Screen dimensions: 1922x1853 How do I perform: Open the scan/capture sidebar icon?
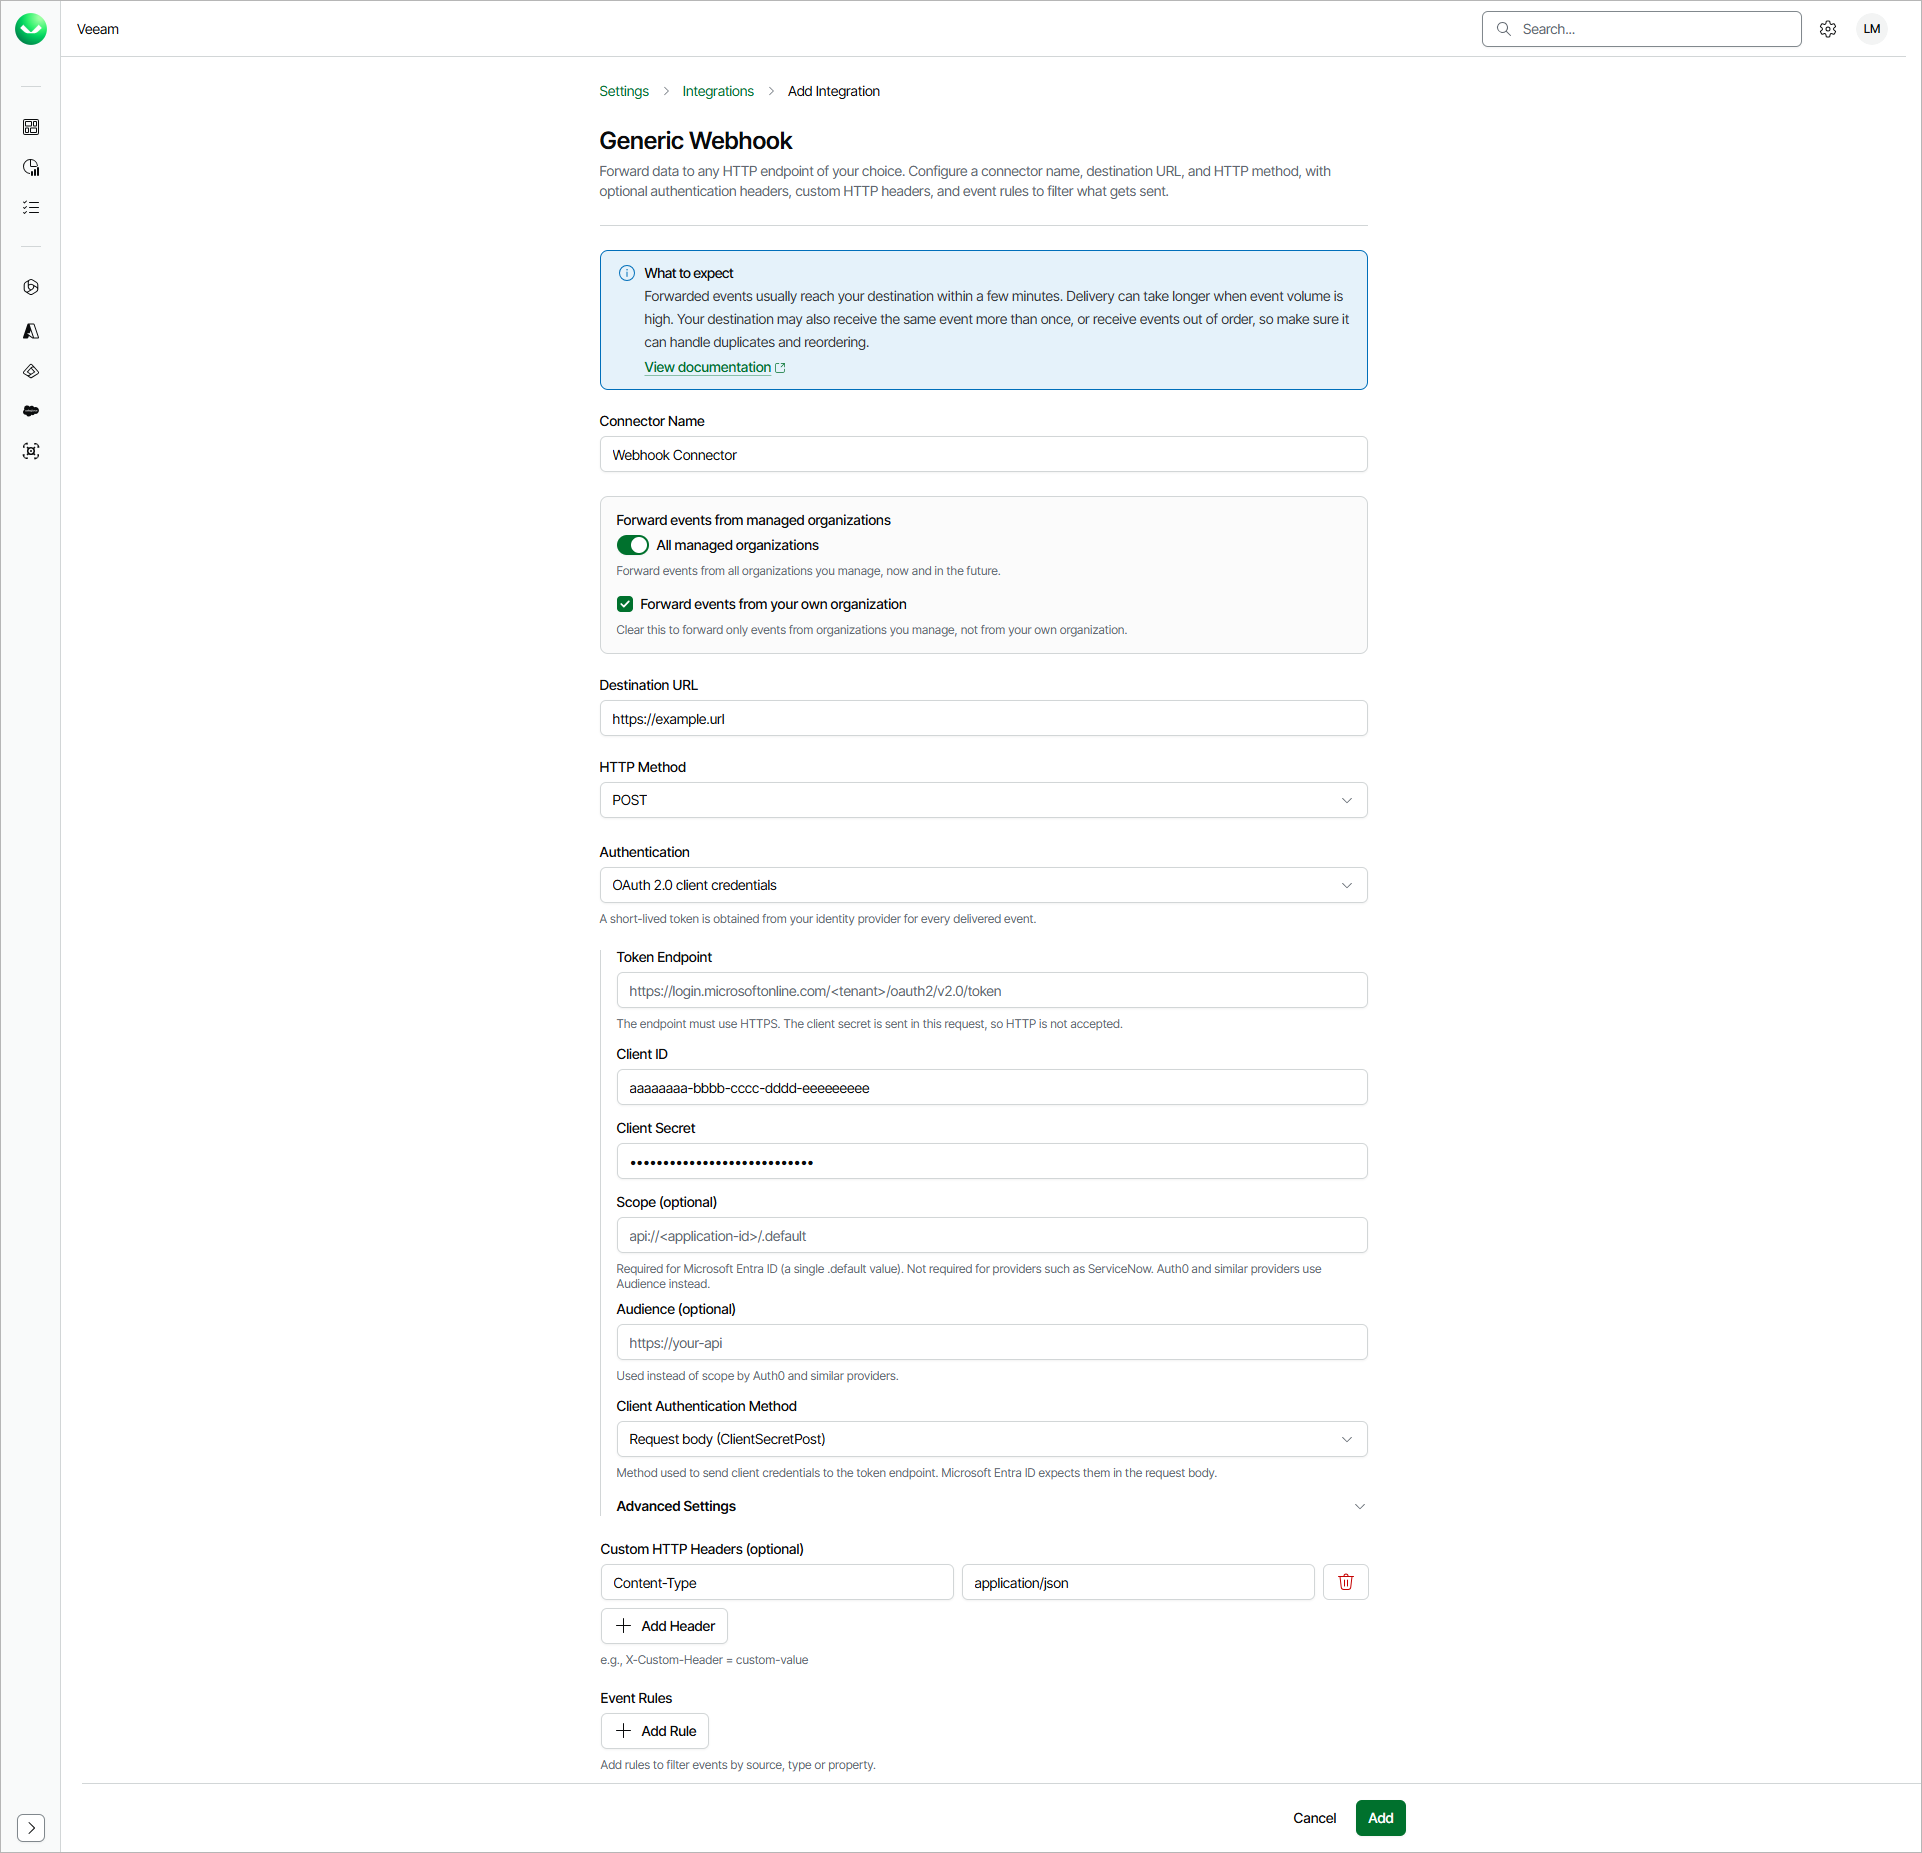(31, 451)
